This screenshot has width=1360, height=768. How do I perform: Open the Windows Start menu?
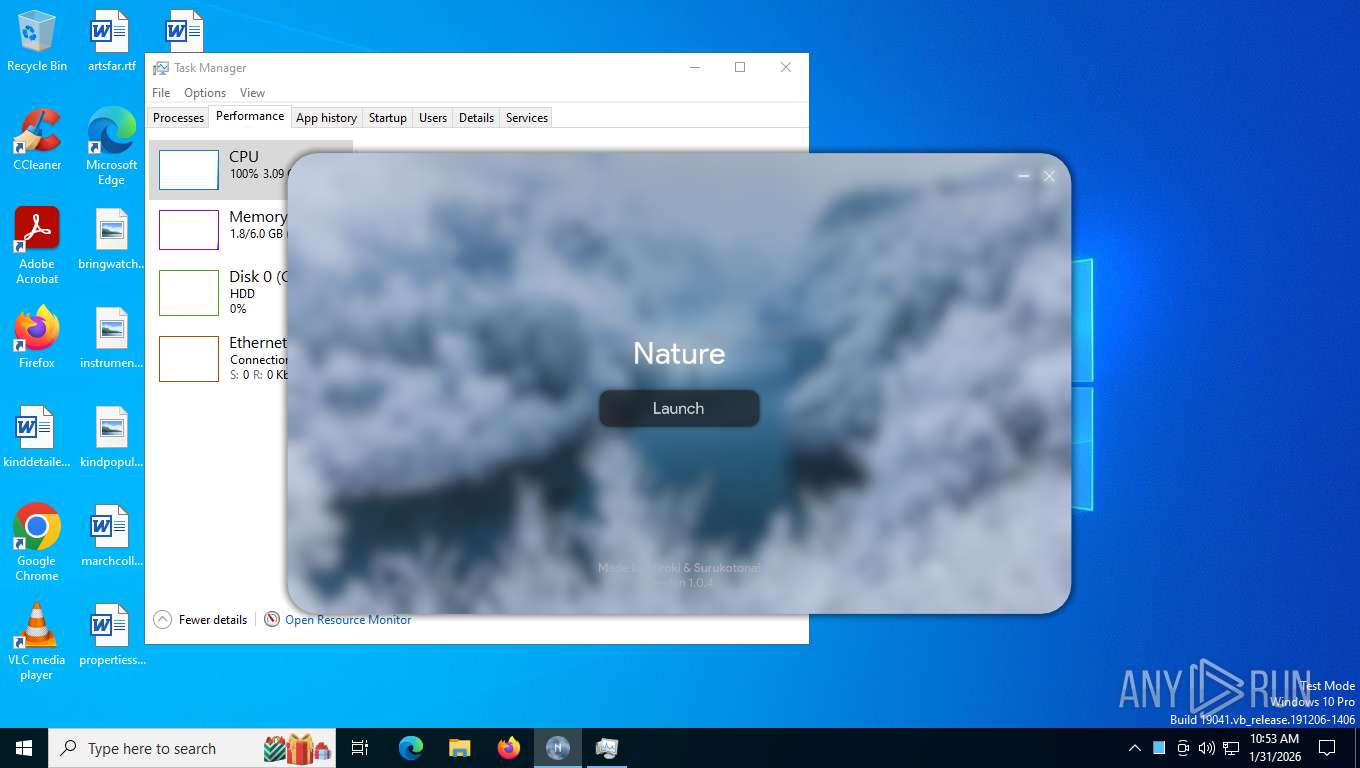24,748
